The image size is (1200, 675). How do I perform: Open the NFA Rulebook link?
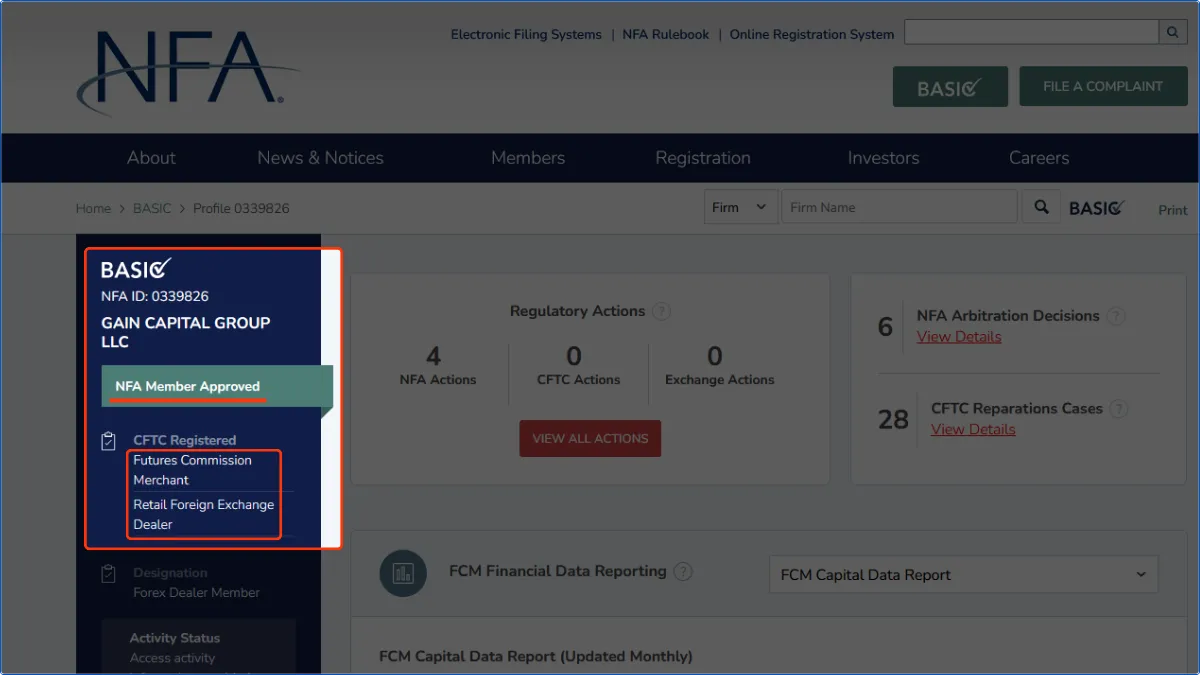click(665, 34)
